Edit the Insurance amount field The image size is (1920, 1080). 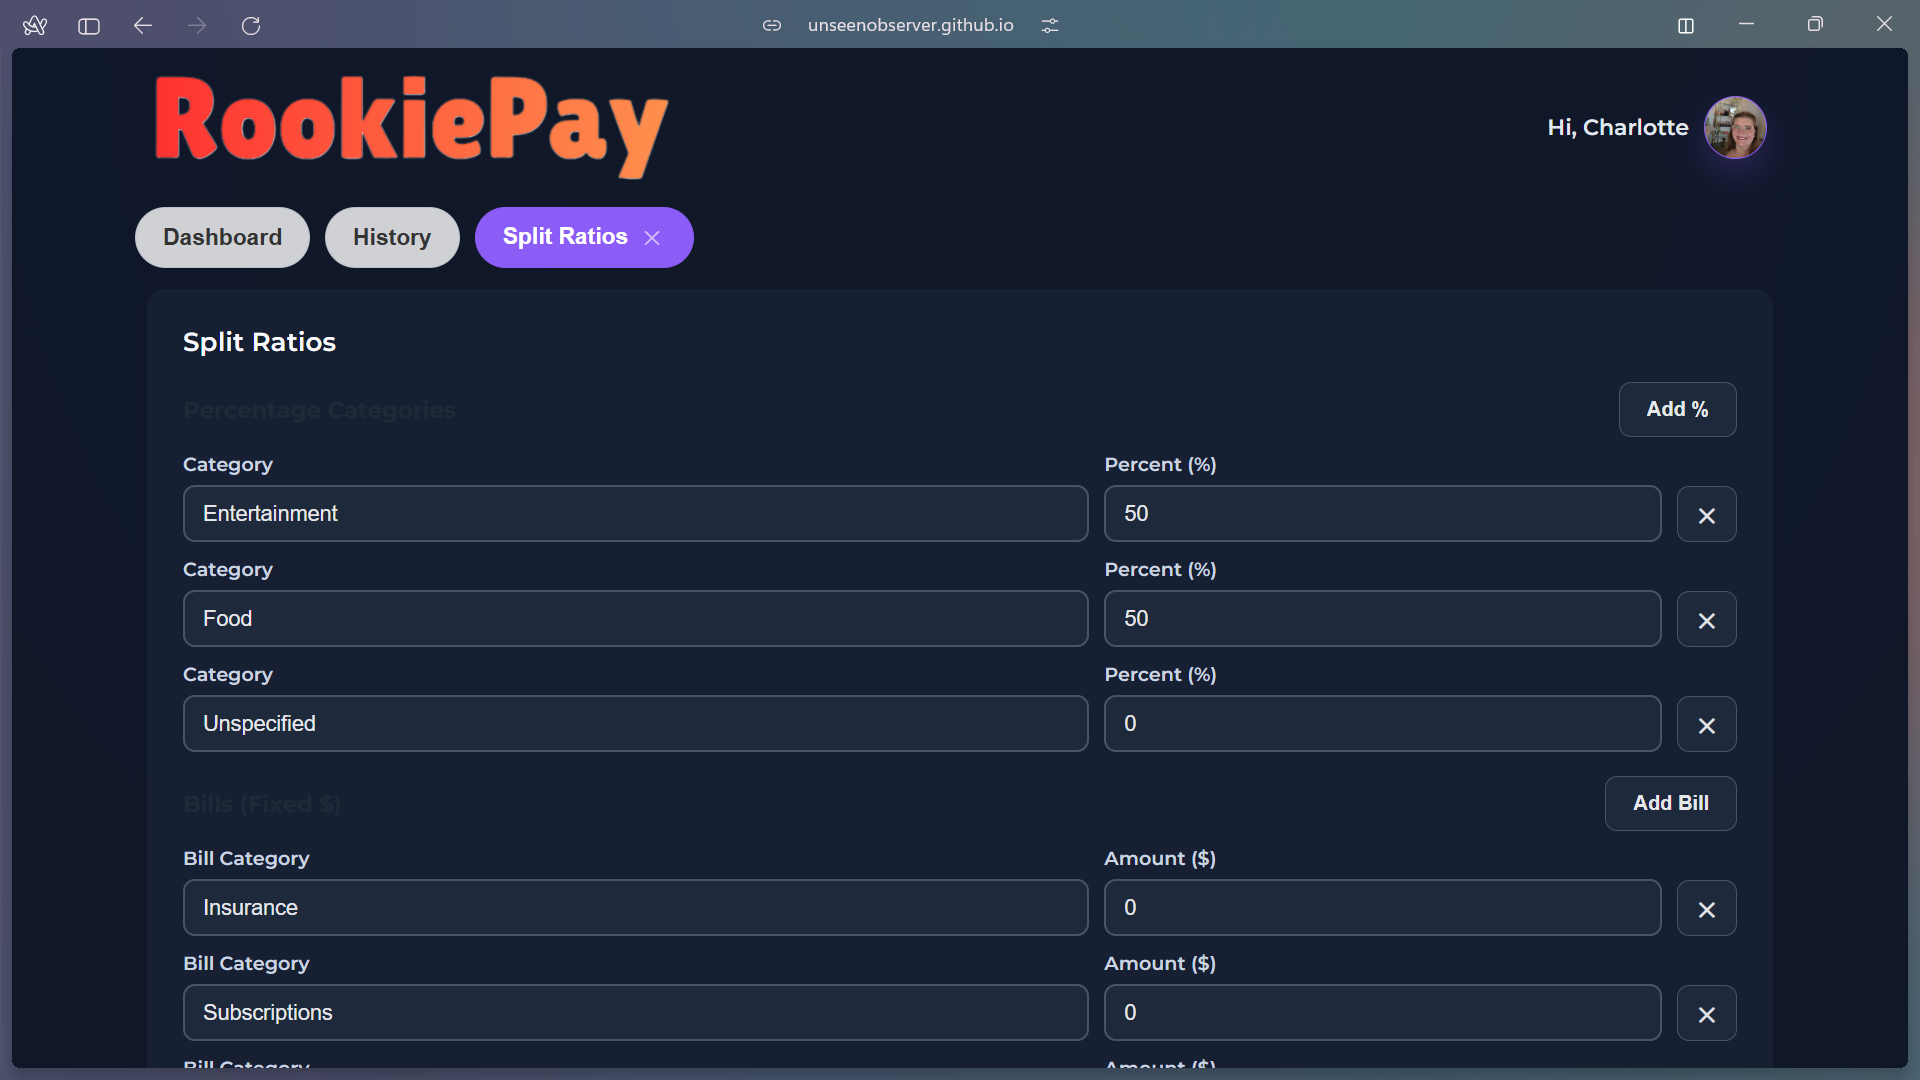pyautogui.click(x=1381, y=907)
